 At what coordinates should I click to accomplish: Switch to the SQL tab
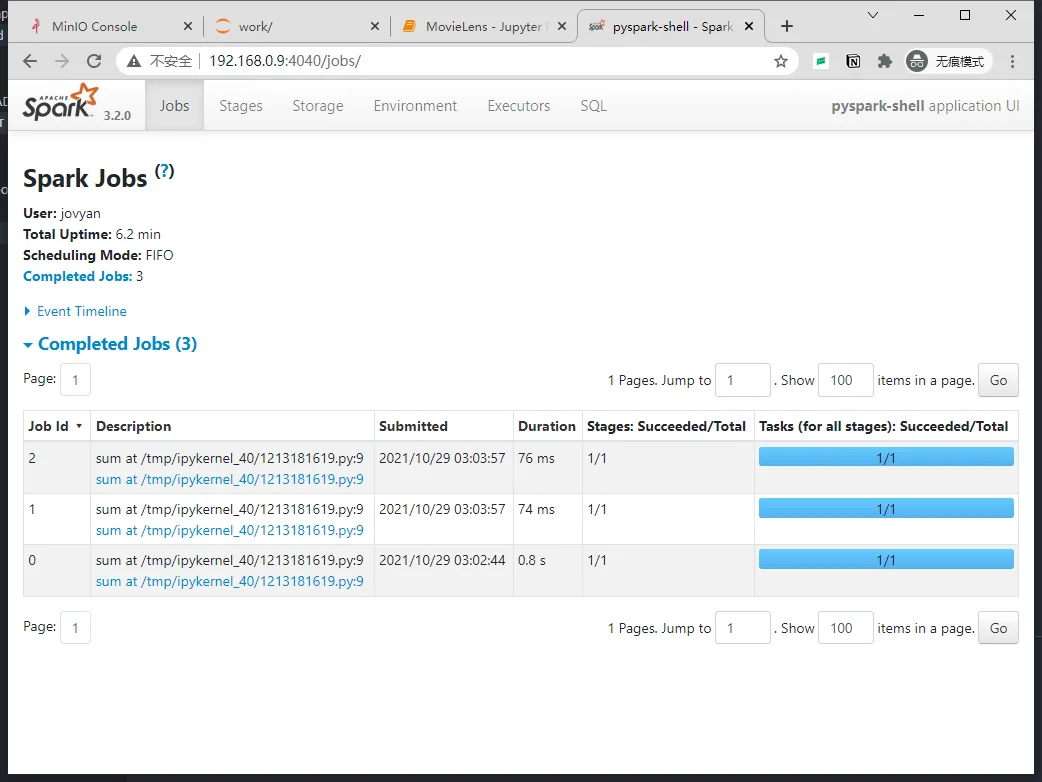click(593, 105)
